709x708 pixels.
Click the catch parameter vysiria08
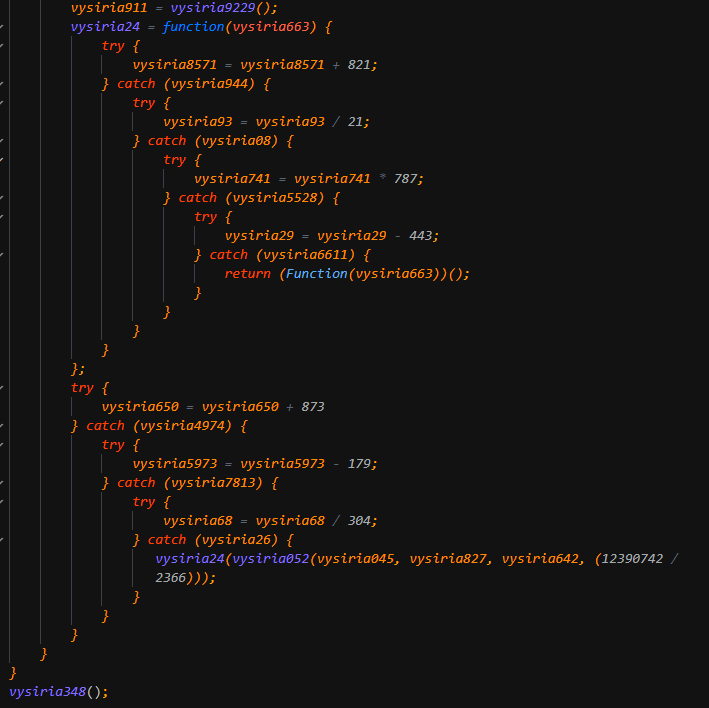click(x=236, y=141)
